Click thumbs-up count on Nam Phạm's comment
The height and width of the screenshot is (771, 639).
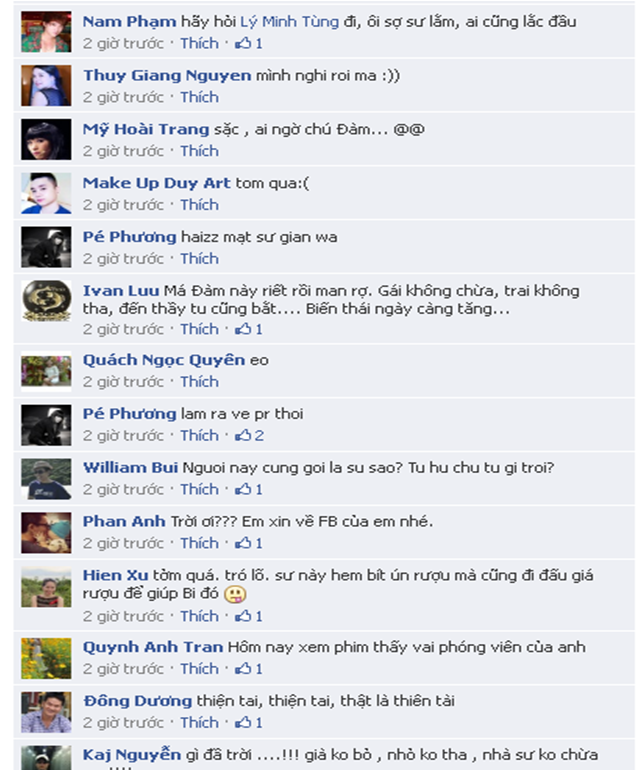click(x=249, y=43)
